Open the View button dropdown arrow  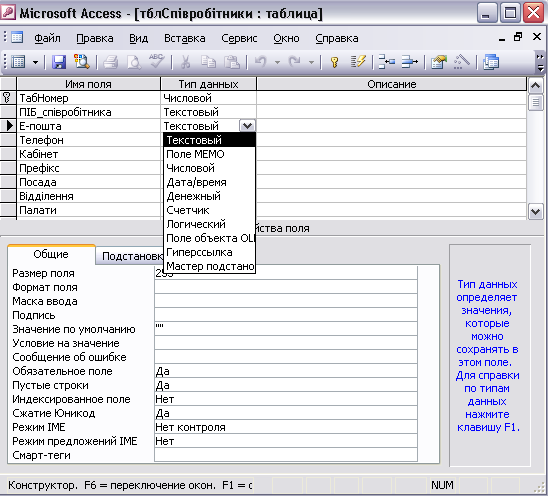[x=36, y=63]
